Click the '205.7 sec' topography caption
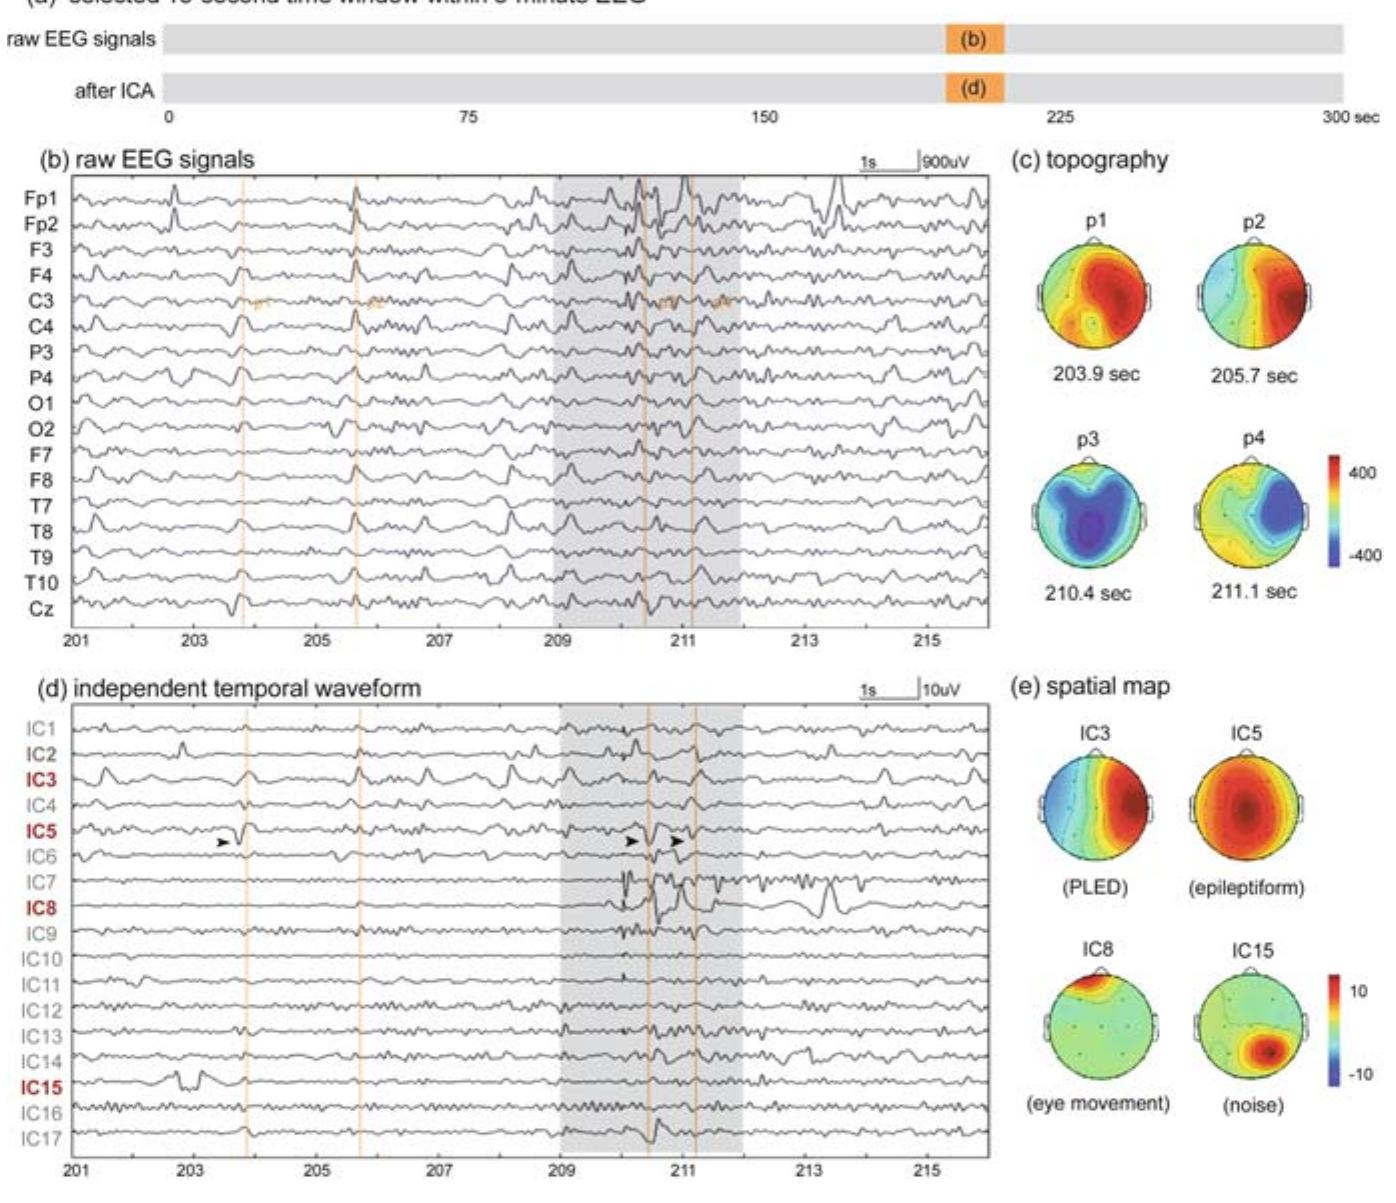Screen dimensions: 1396x1203 (x=1254, y=376)
